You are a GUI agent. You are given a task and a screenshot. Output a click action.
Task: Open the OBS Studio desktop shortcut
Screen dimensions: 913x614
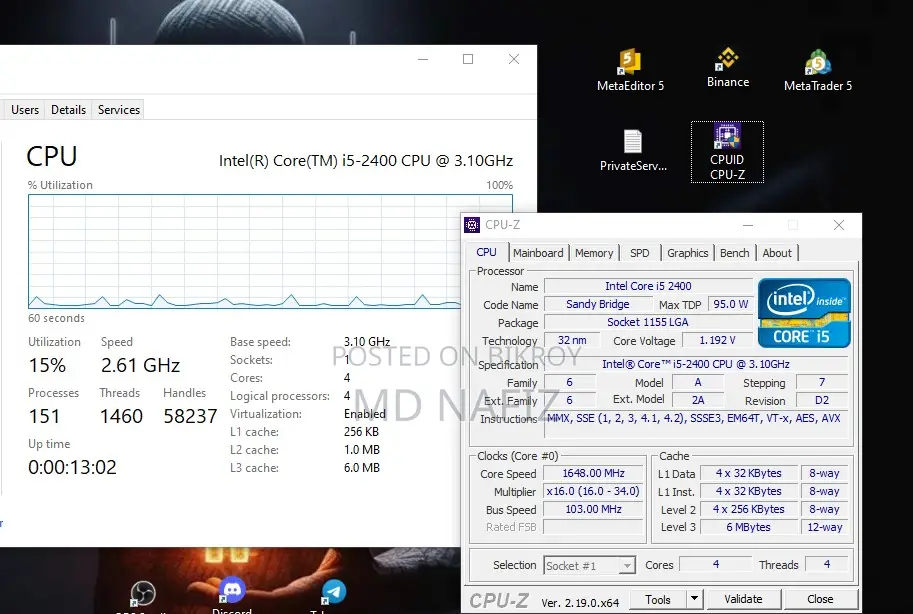pyautogui.click(x=143, y=597)
